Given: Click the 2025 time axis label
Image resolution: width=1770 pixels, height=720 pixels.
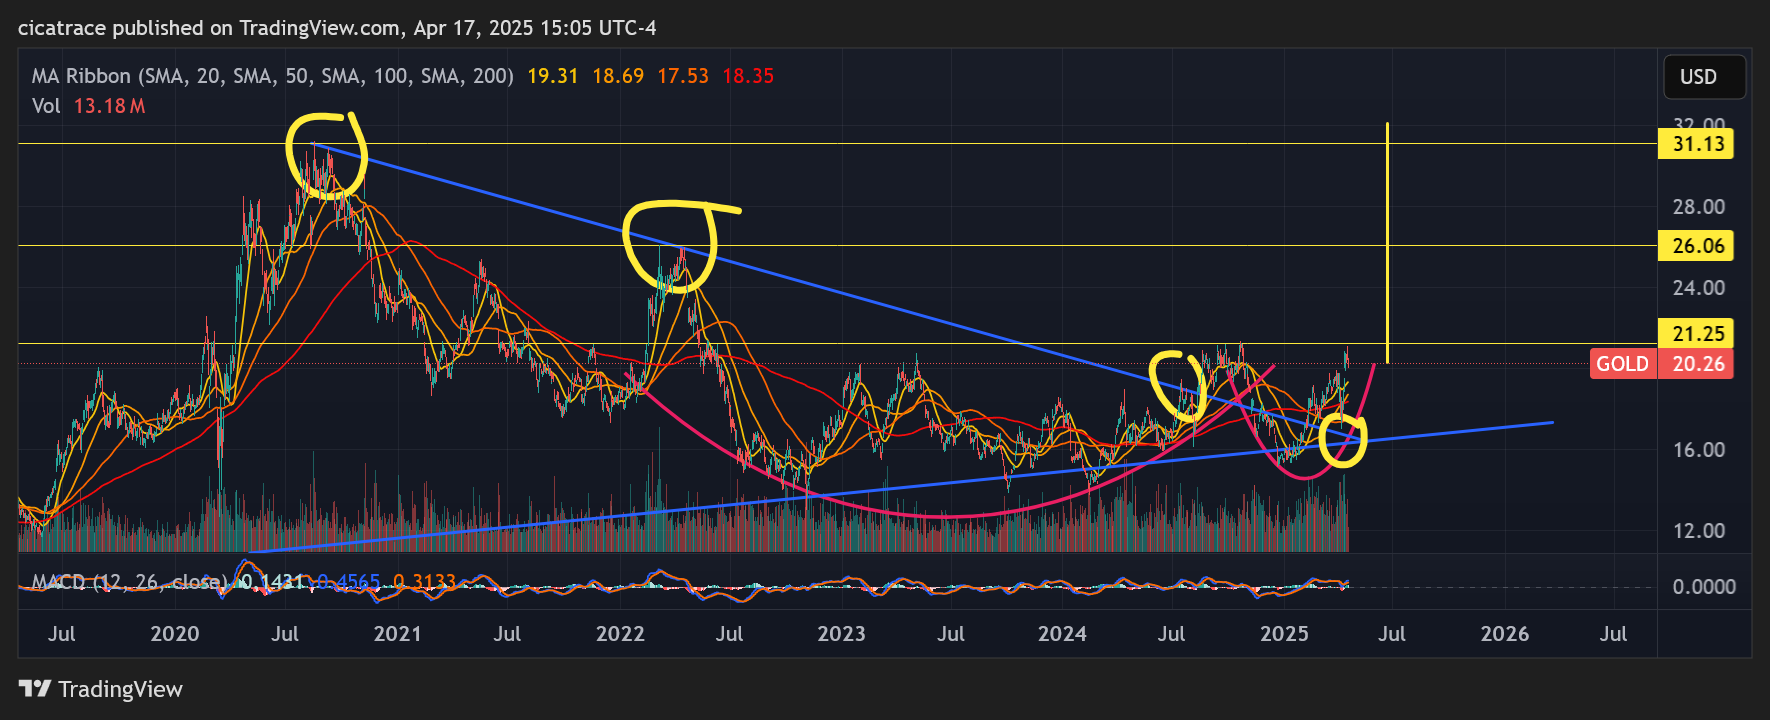Looking at the screenshot, I should (x=1284, y=634).
